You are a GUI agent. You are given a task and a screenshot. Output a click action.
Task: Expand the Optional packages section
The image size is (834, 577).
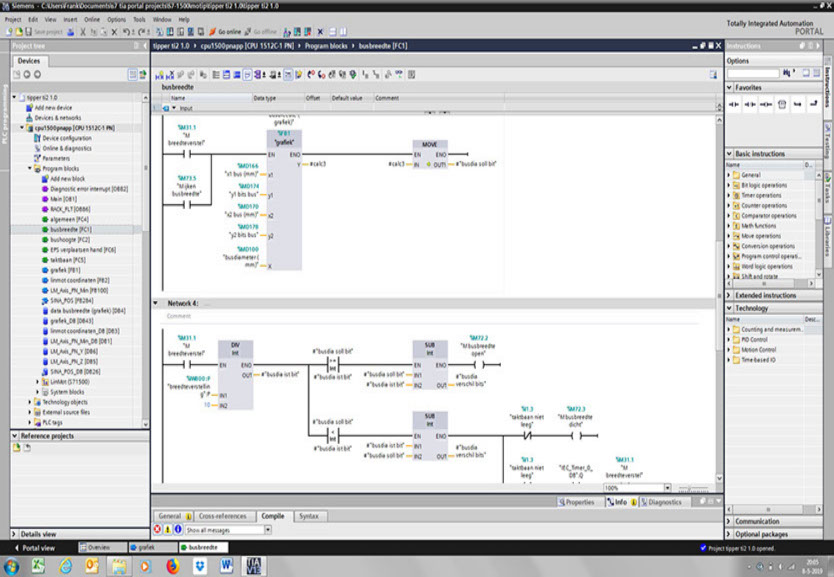(x=730, y=534)
